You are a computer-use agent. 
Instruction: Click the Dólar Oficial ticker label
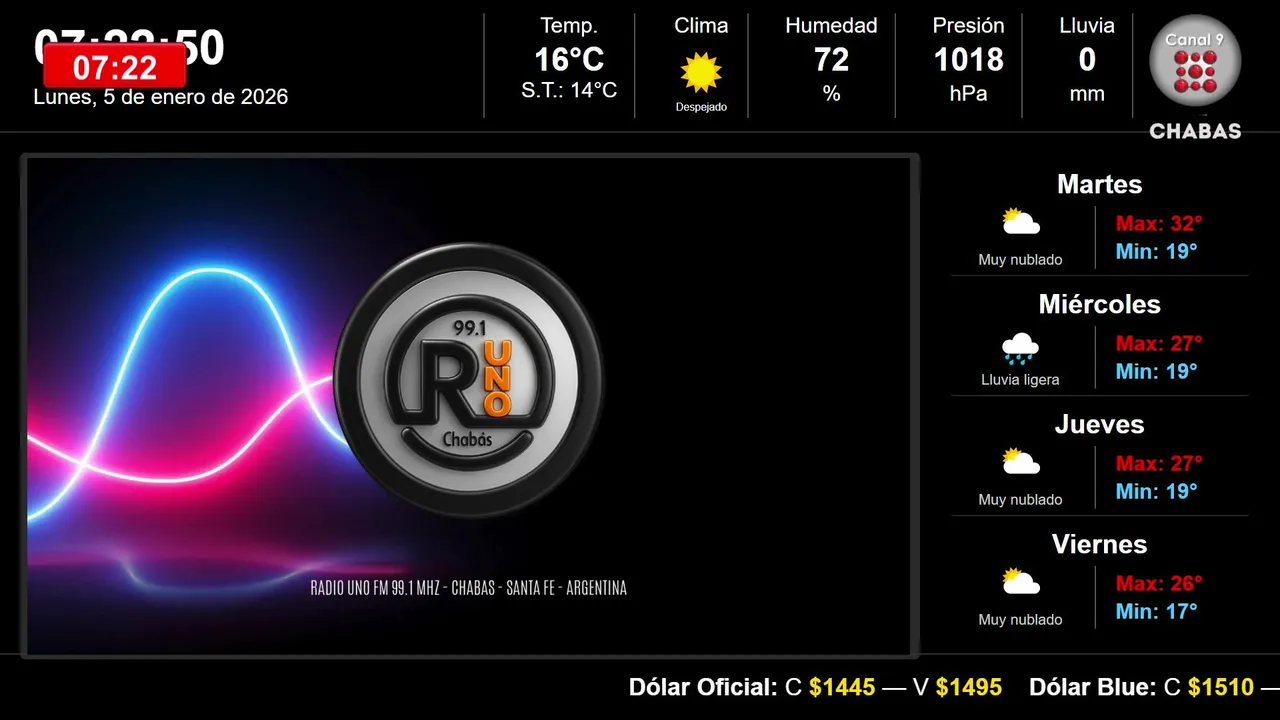click(x=703, y=688)
